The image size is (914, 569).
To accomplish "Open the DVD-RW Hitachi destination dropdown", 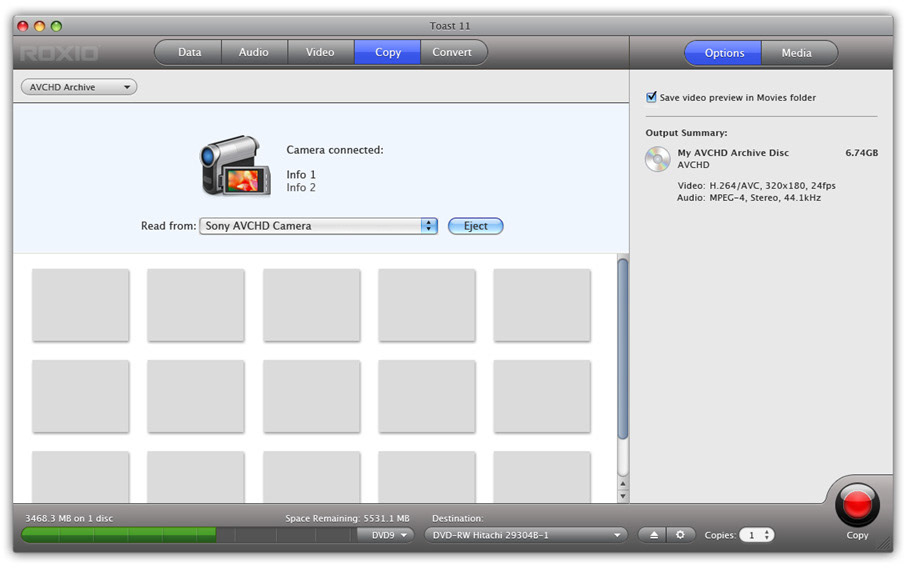I will tap(525, 535).
